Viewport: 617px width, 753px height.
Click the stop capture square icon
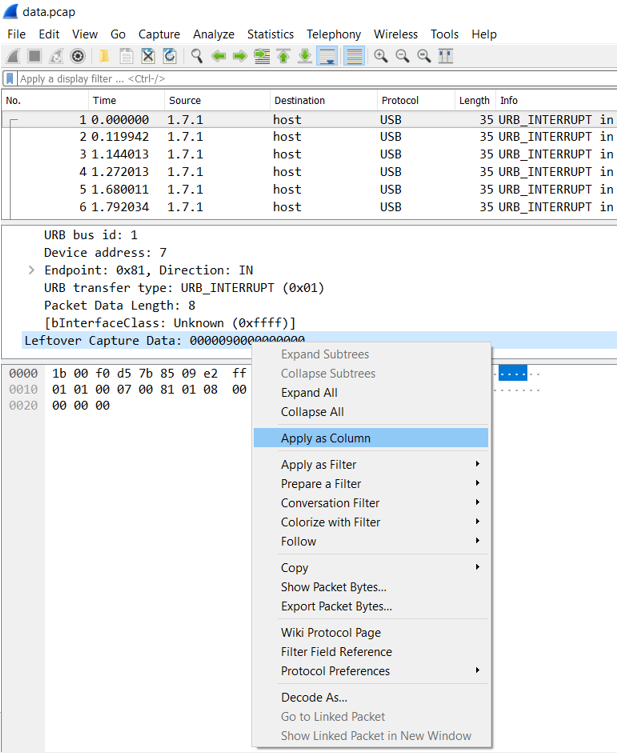tap(35, 56)
